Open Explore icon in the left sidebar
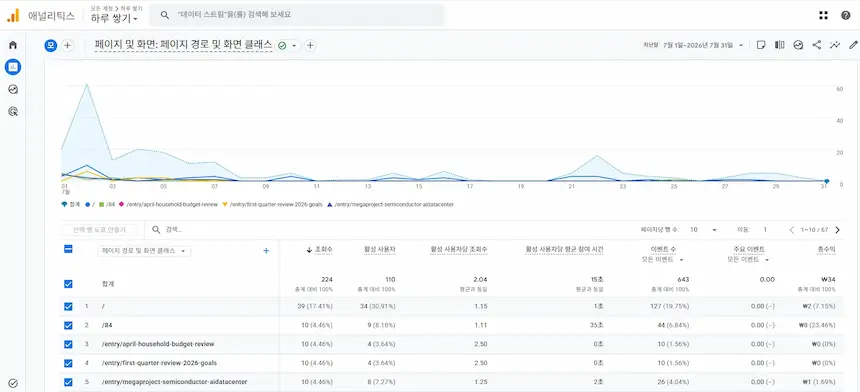860x392 pixels. tap(13, 89)
